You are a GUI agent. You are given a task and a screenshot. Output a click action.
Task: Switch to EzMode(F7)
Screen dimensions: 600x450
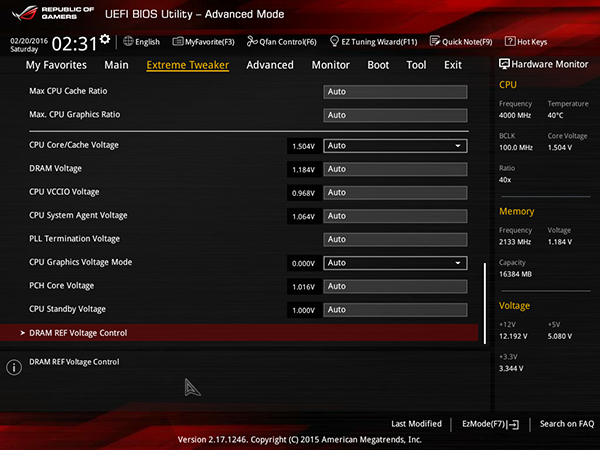[x=490, y=424]
